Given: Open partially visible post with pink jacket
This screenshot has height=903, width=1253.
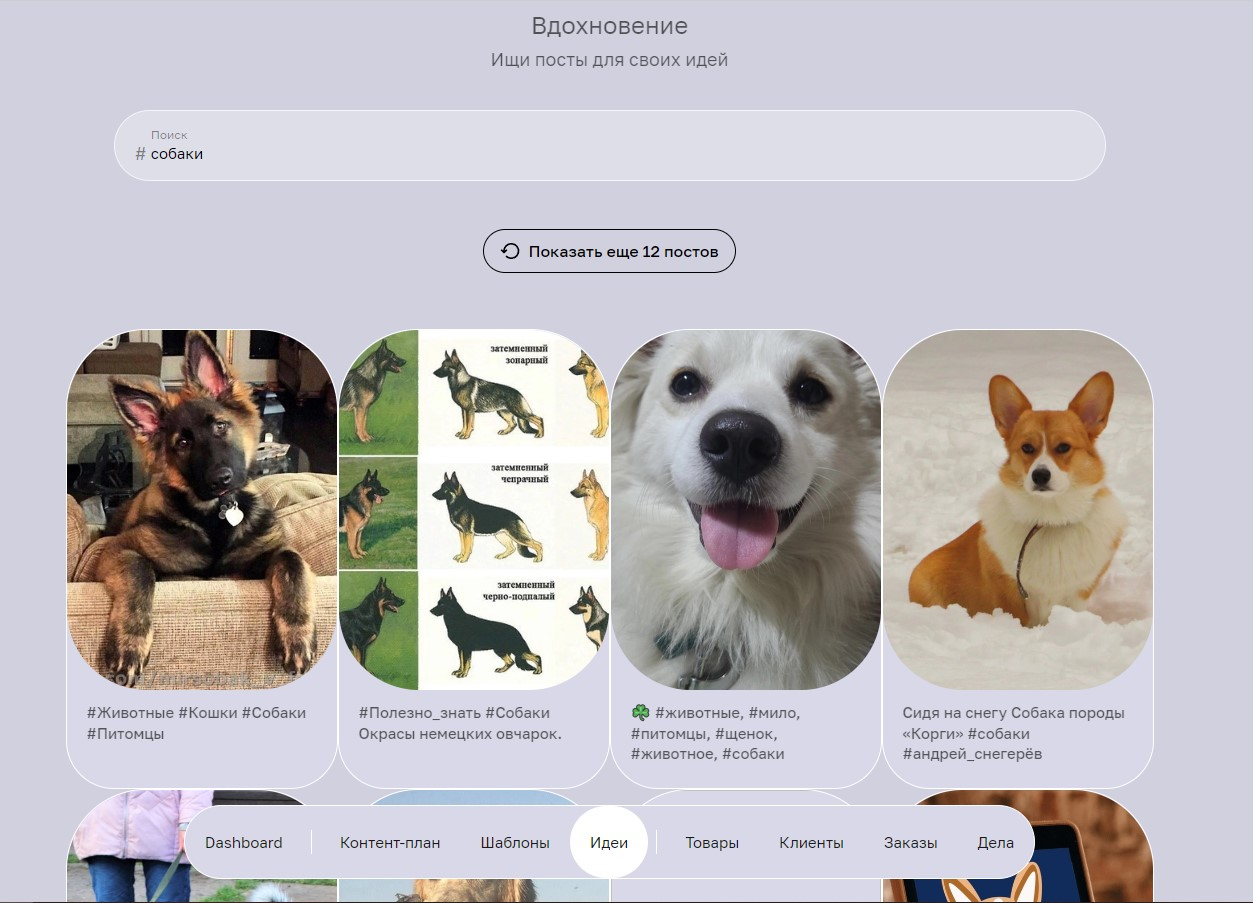Looking at the screenshot, I should [202, 846].
